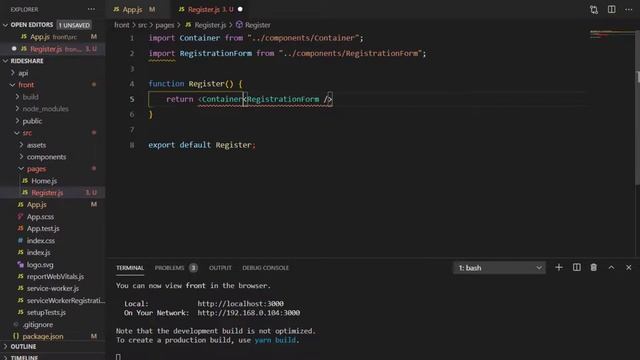Viewport: 640px width, 360px height.
Task: Click the logo.svg file icon
Action: 20,264
